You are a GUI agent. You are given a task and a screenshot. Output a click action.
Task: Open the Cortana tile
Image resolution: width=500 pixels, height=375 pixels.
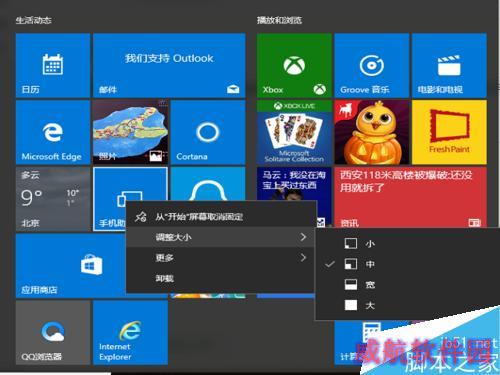(208, 132)
